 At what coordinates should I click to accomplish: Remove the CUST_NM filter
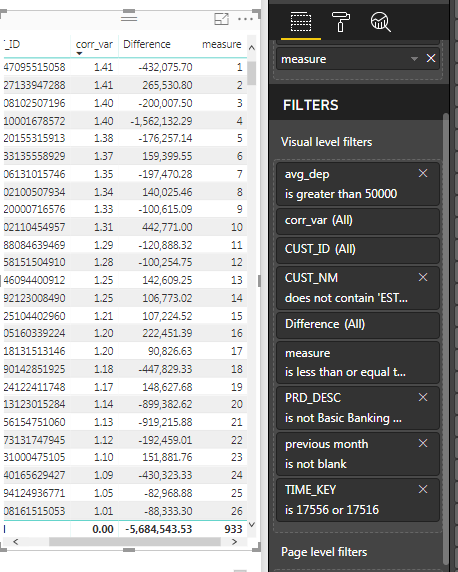point(423,278)
